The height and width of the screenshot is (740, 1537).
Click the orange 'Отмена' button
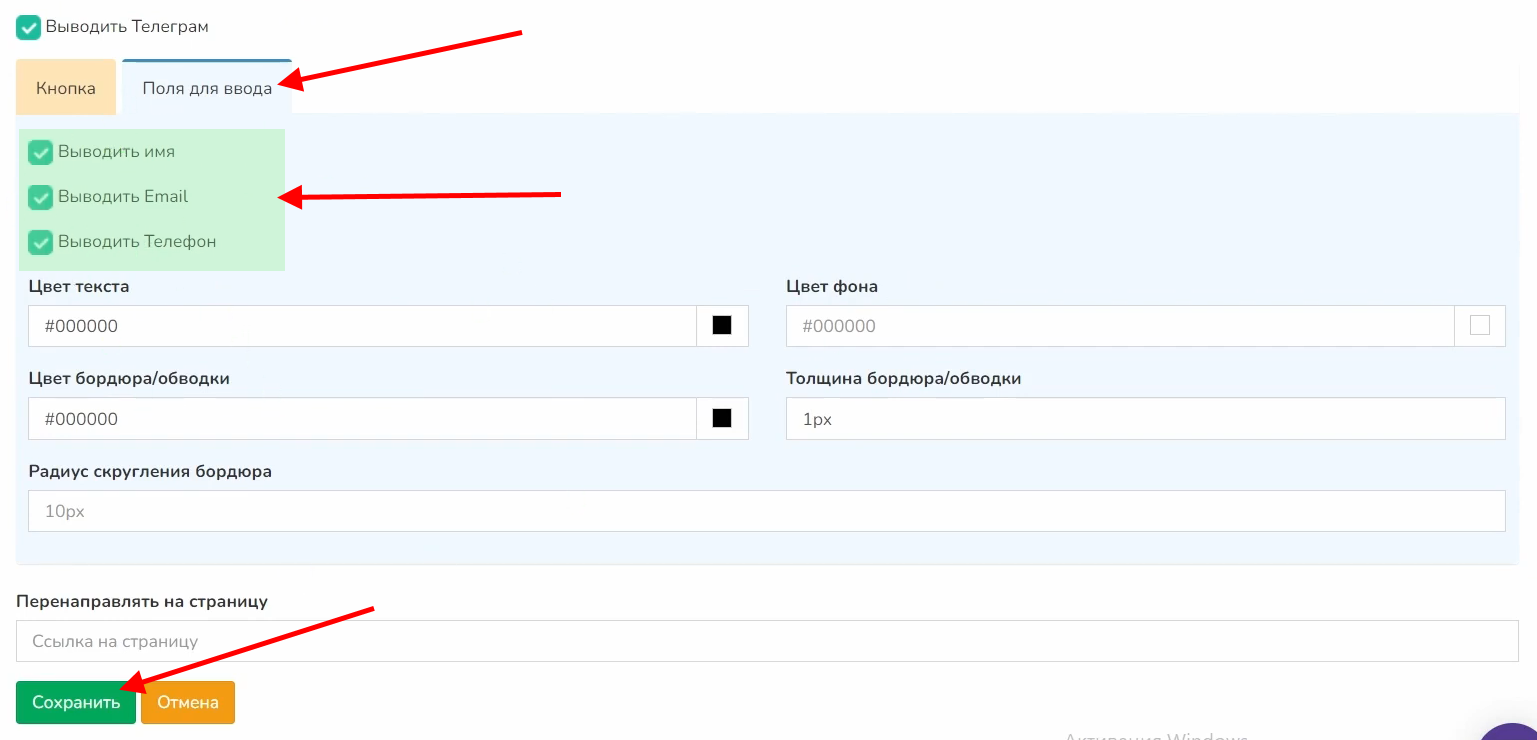(x=188, y=703)
